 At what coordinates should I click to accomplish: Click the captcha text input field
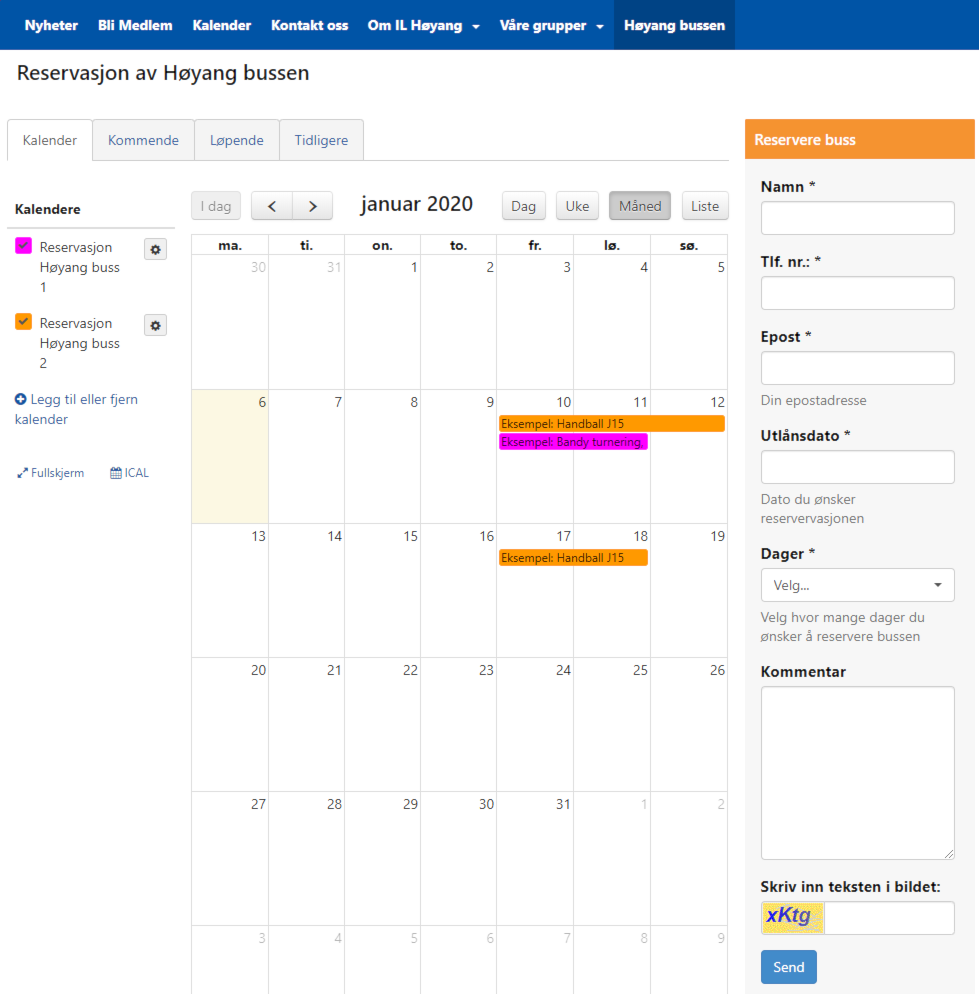pyautogui.click(x=889, y=917)
